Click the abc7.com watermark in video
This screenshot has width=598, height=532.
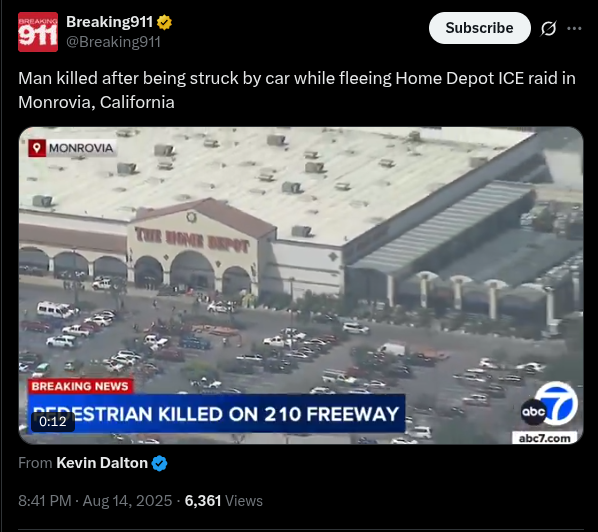[545, 438]
